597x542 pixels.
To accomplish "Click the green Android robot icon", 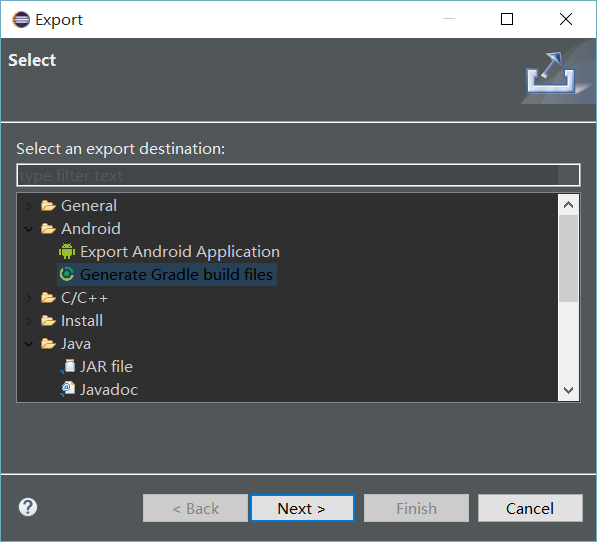I will (67, 252).
